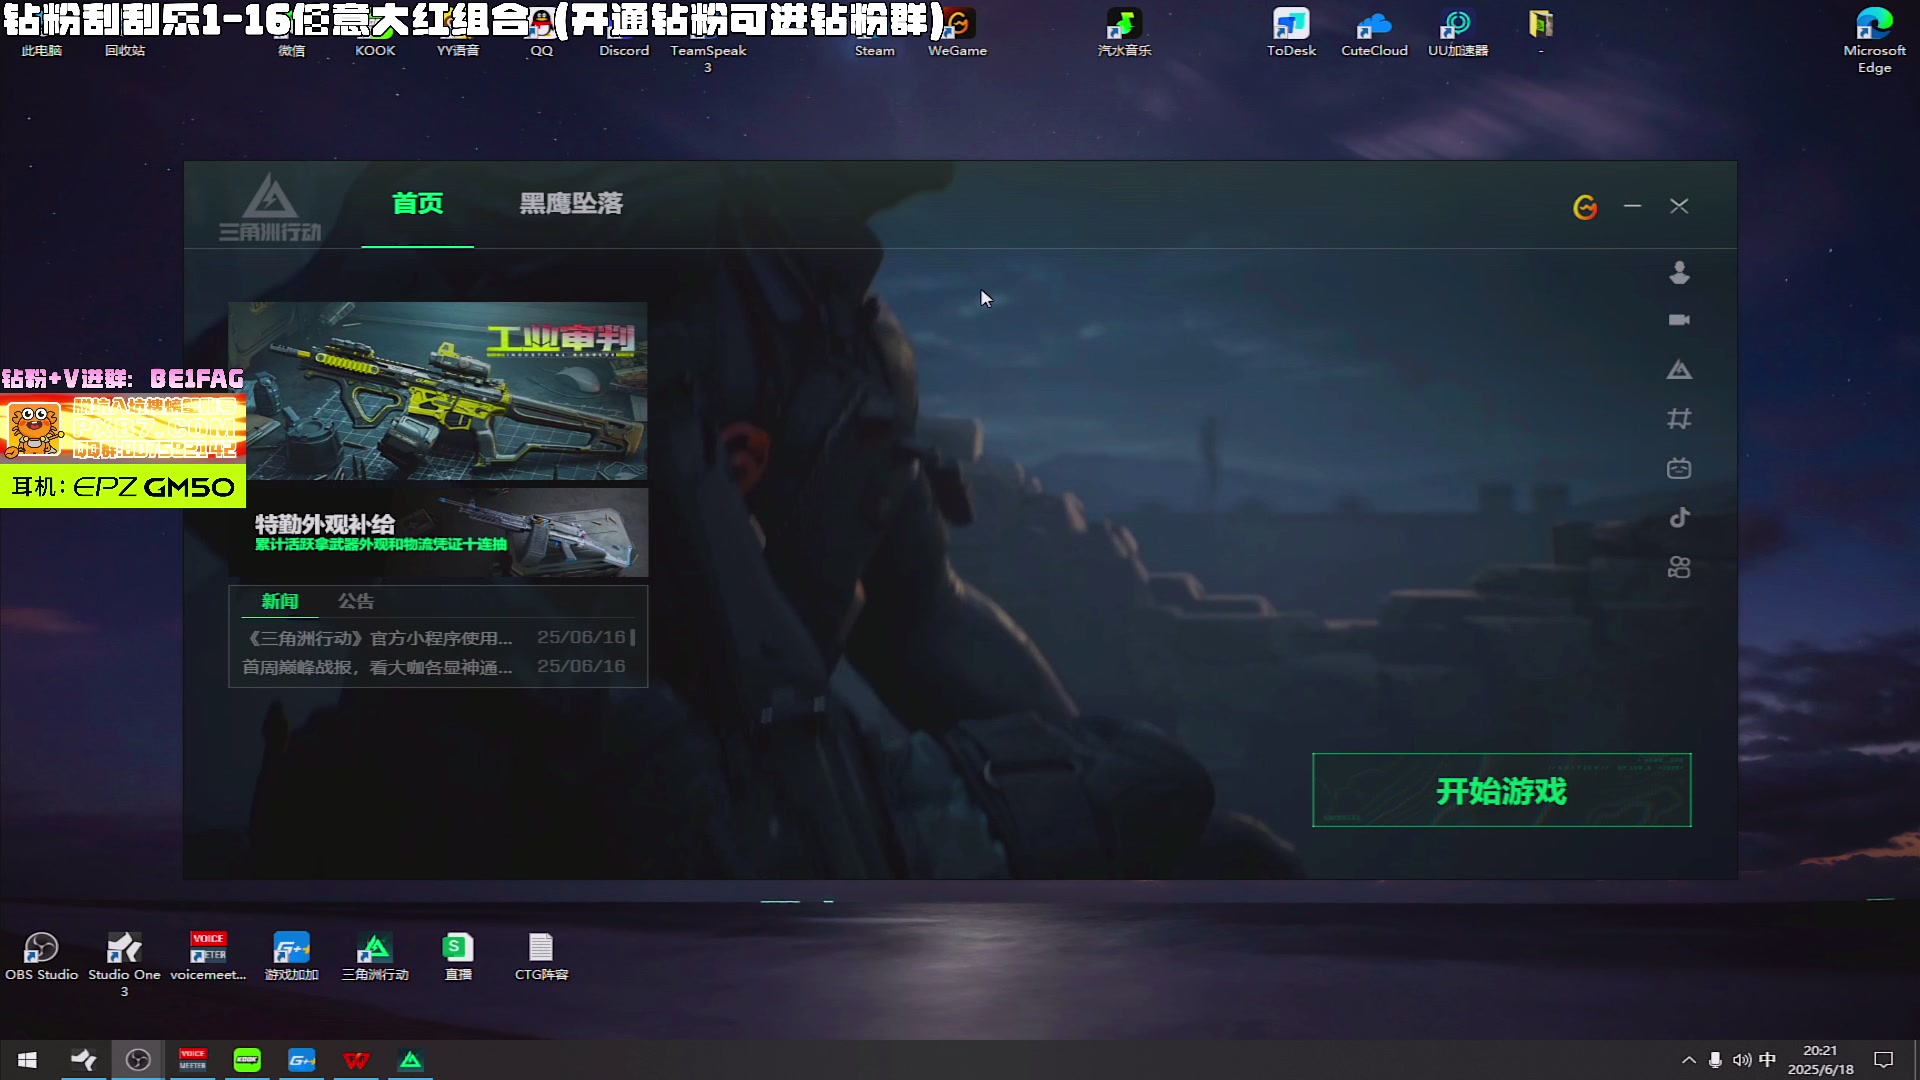
Task: Open the 工业审判 weapon banner
Action: [438, 391]
